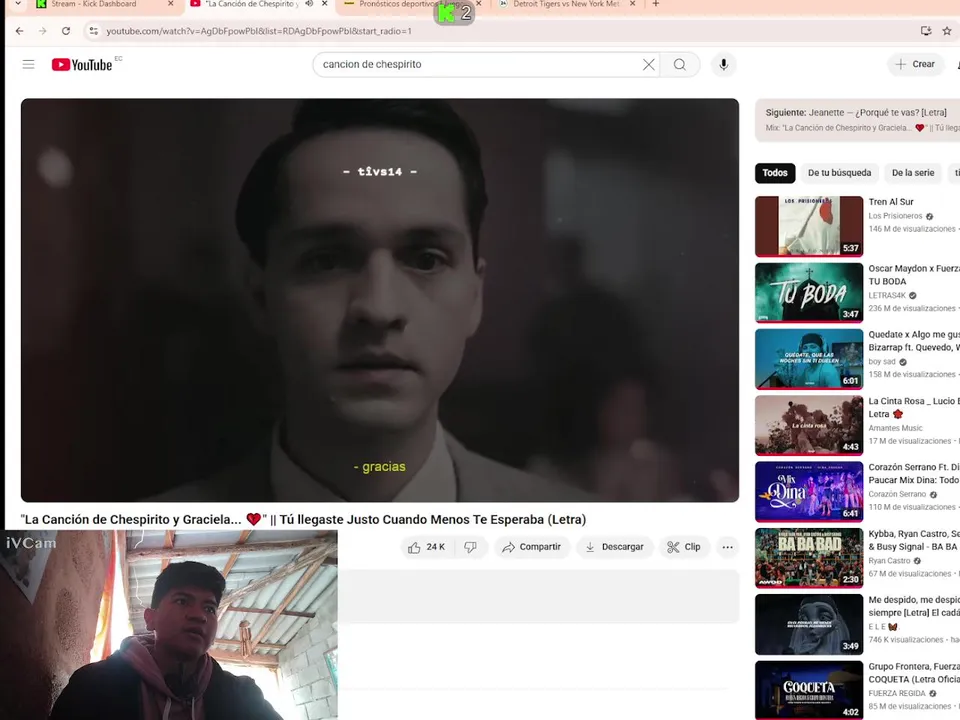Bookmark page with star icon
960x720 pixels.
click(947, 31)
